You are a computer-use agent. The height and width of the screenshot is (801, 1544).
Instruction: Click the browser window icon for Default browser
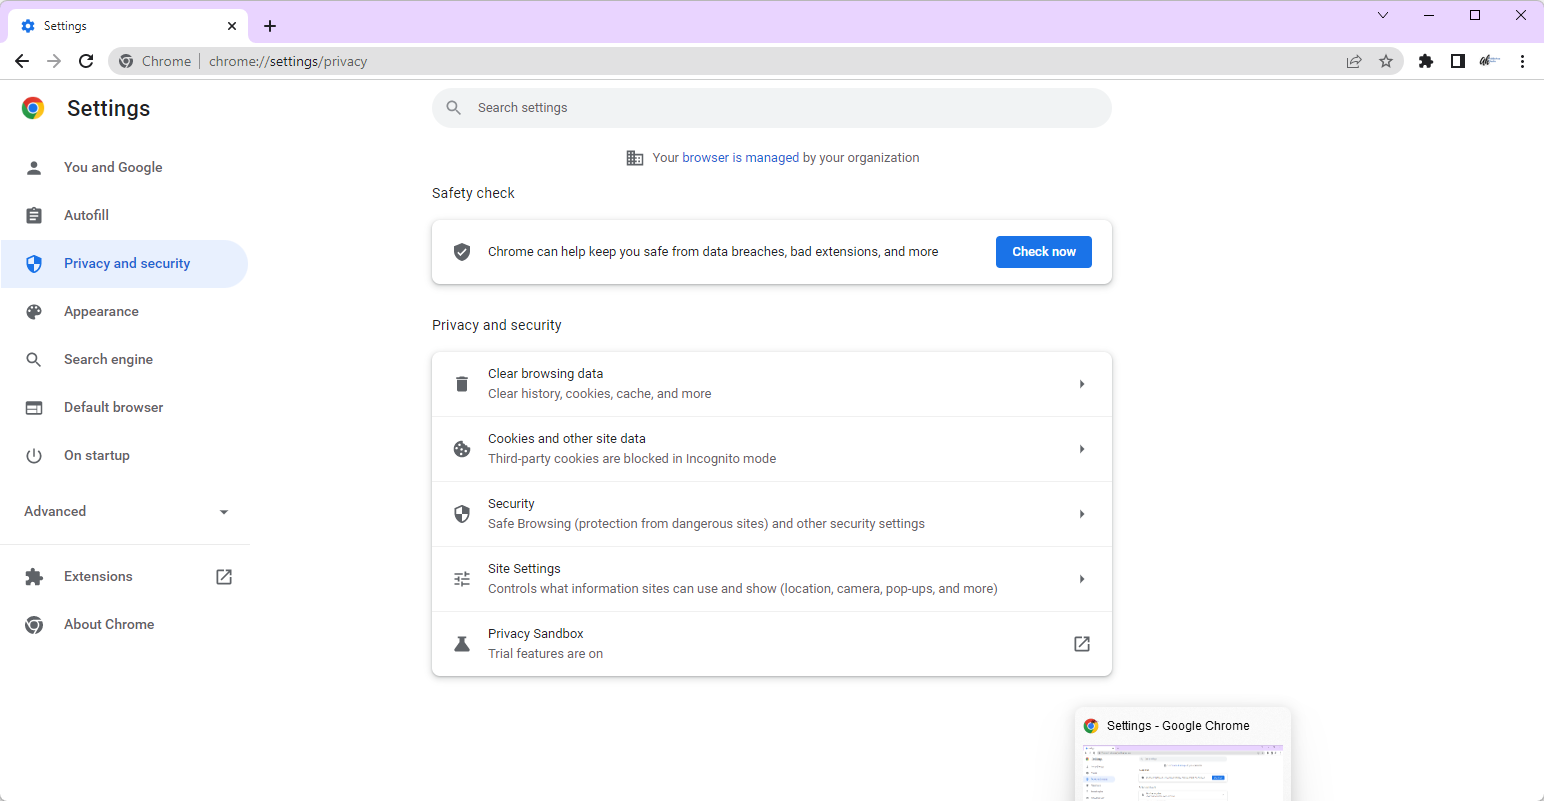click(x=34, y=407)
